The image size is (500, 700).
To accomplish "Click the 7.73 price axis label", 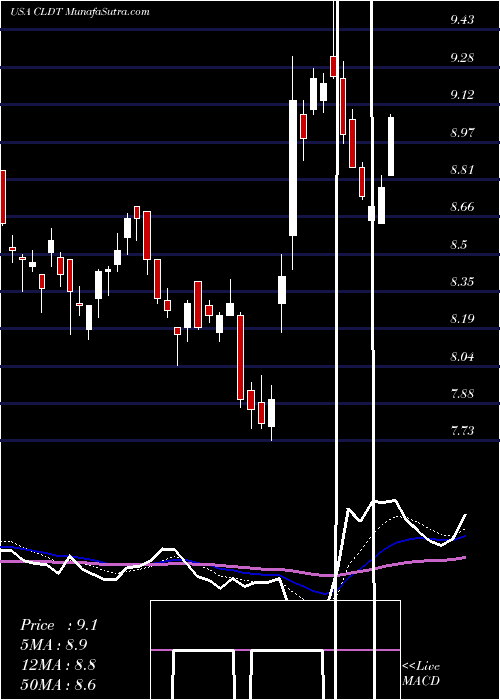I will 462,431.
